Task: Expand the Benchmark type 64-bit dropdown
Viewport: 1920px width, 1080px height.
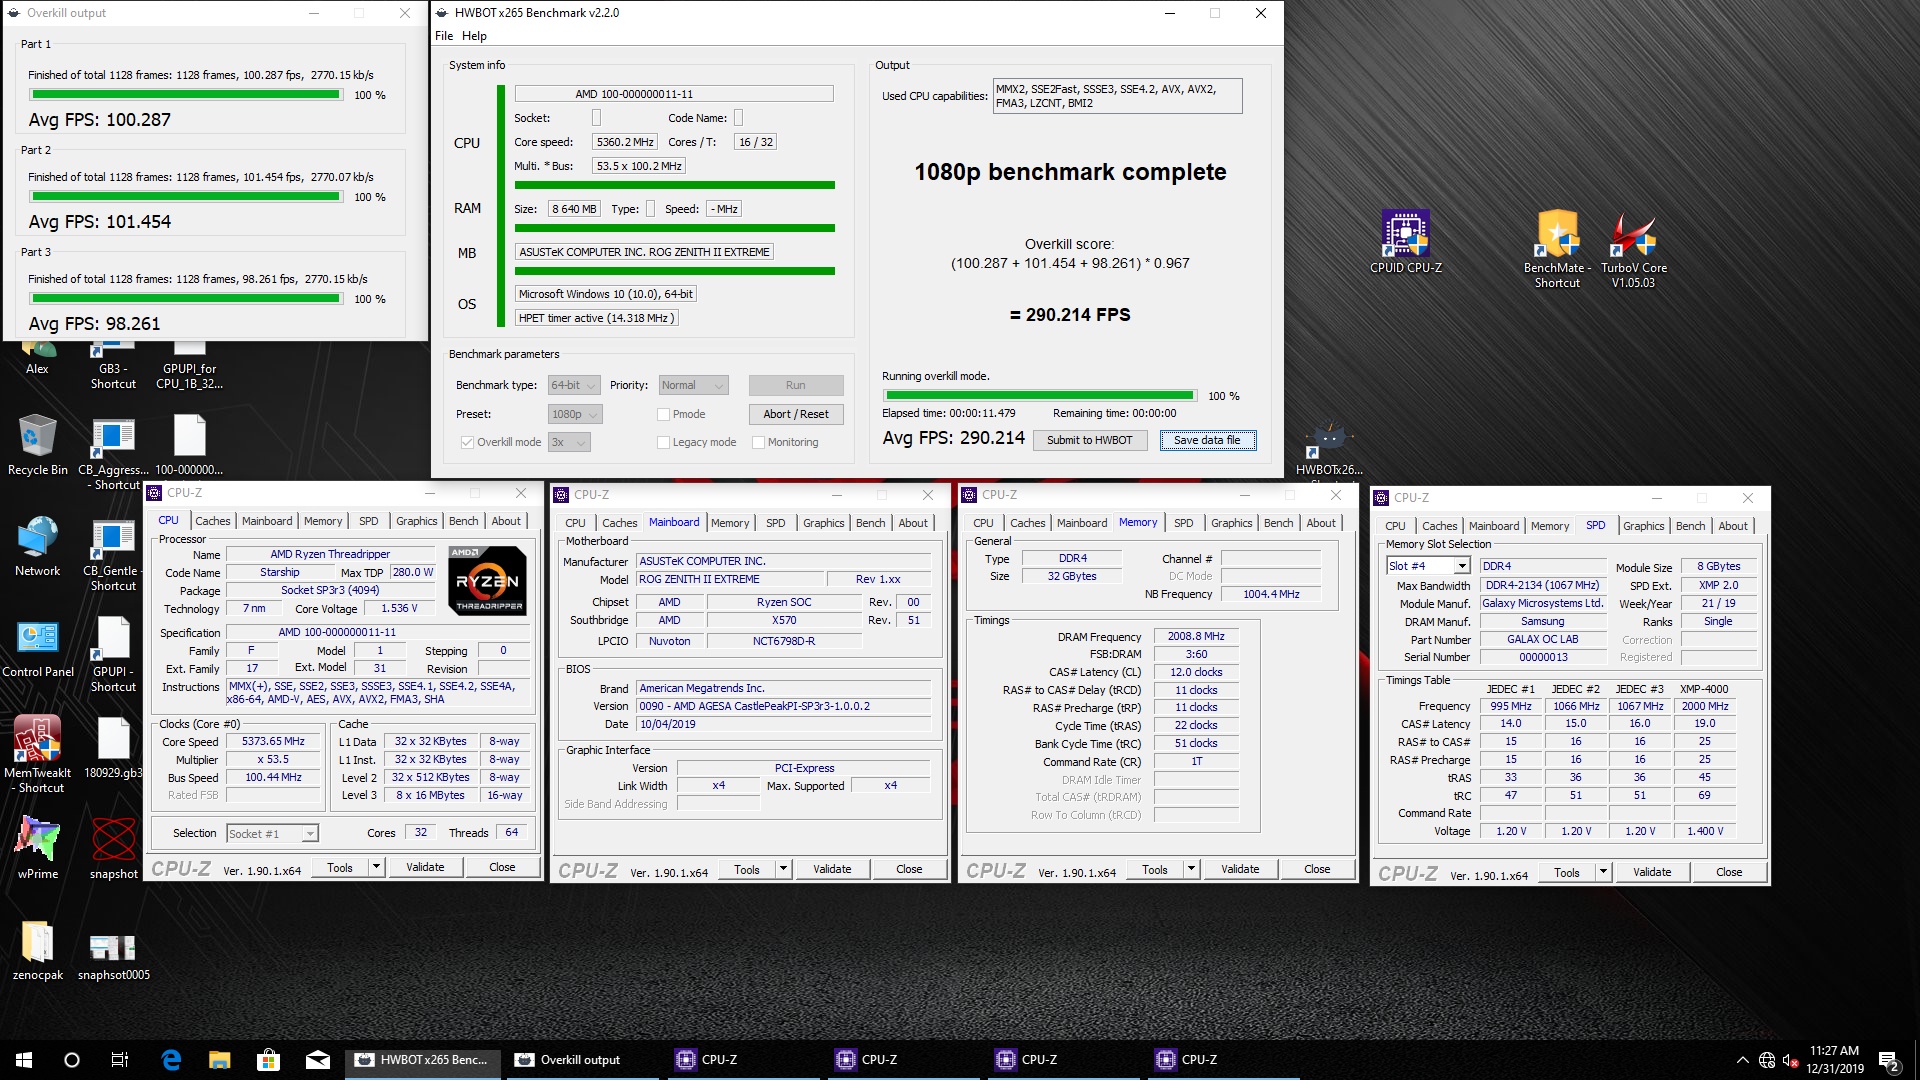Action: click(574, 385)
